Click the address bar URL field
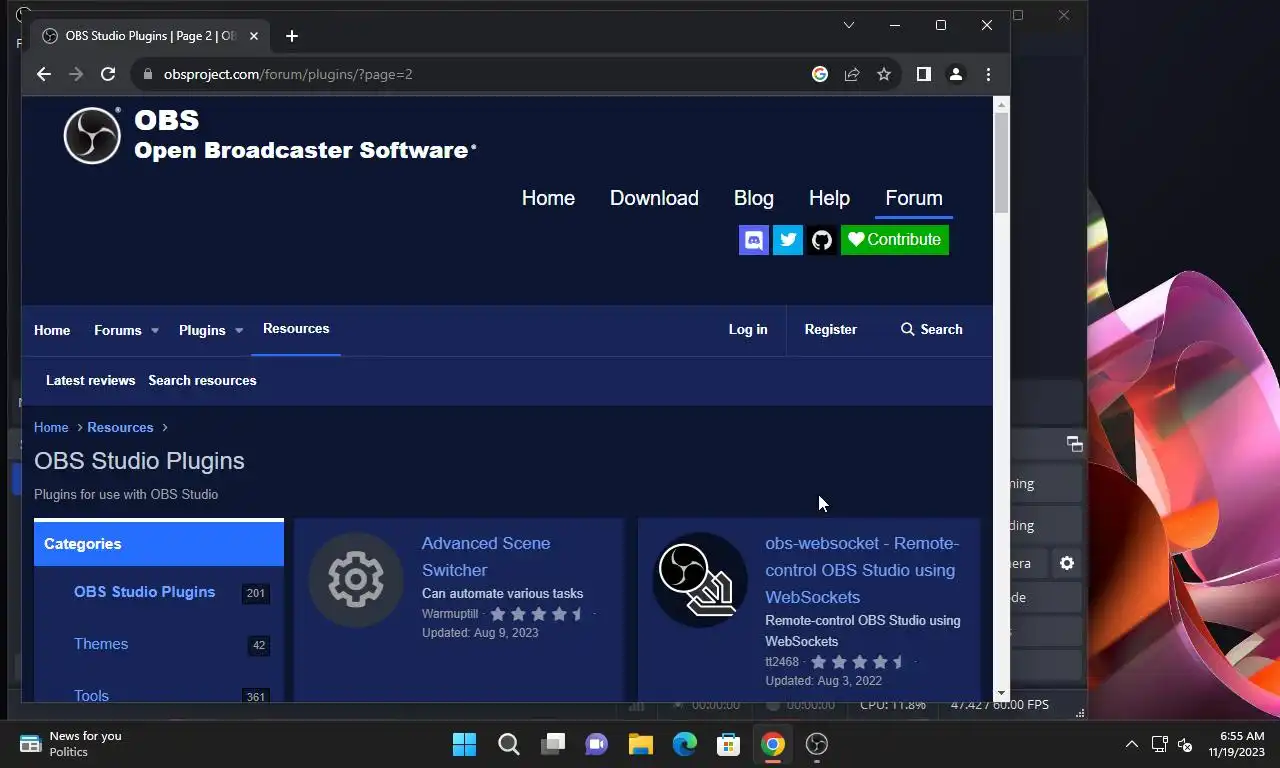1280x768 pixels. 470,74
